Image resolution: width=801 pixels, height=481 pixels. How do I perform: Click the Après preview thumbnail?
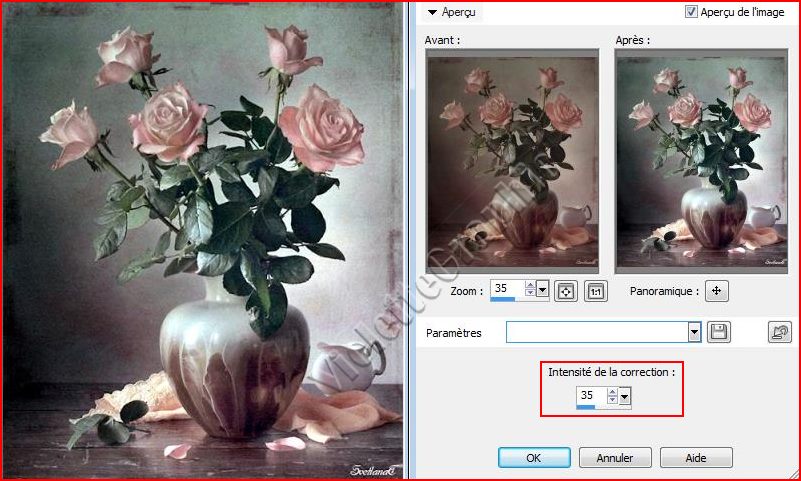pyautogui.click(x=701, y=163)
